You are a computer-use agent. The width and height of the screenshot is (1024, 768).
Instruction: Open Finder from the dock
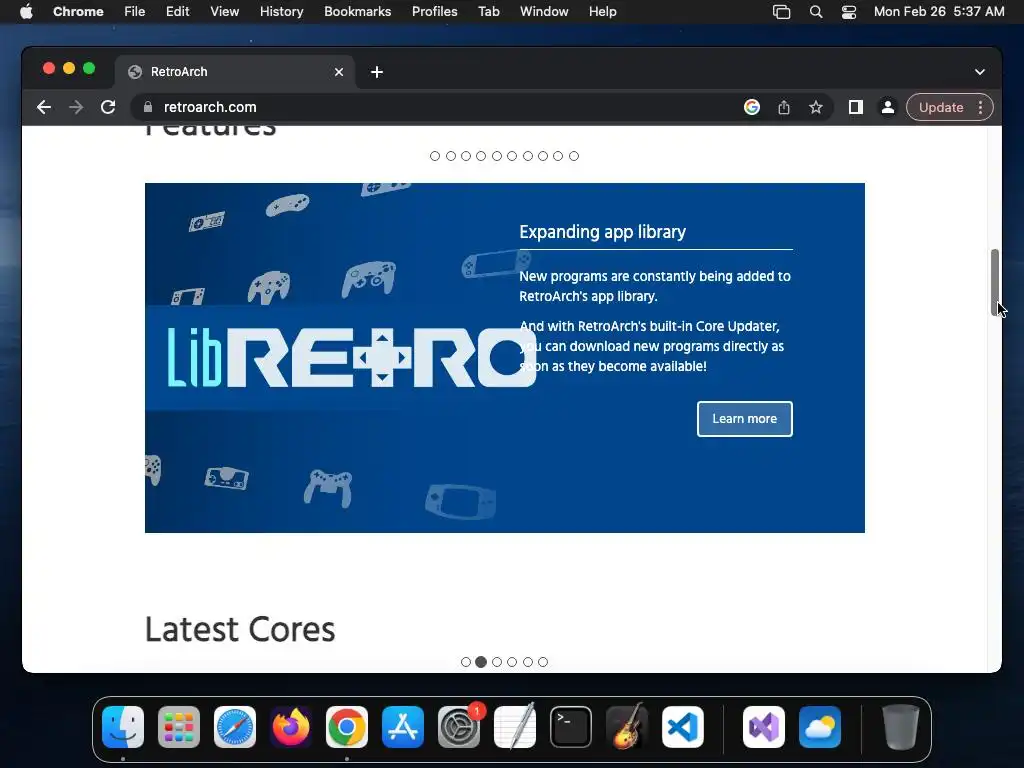(123, 727)
